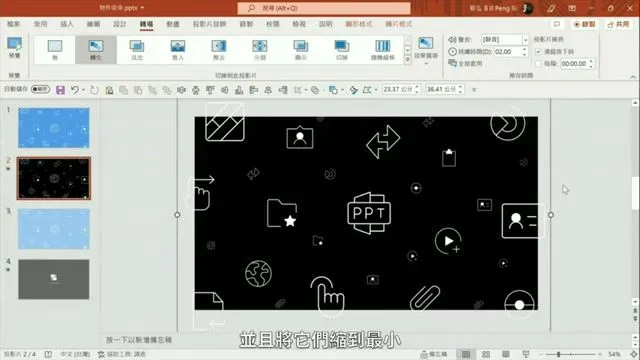Image resolution: width=640 pixels, height=360 pixels.
Task: Switch to Normal view in status bar
Action: point(466,354)
